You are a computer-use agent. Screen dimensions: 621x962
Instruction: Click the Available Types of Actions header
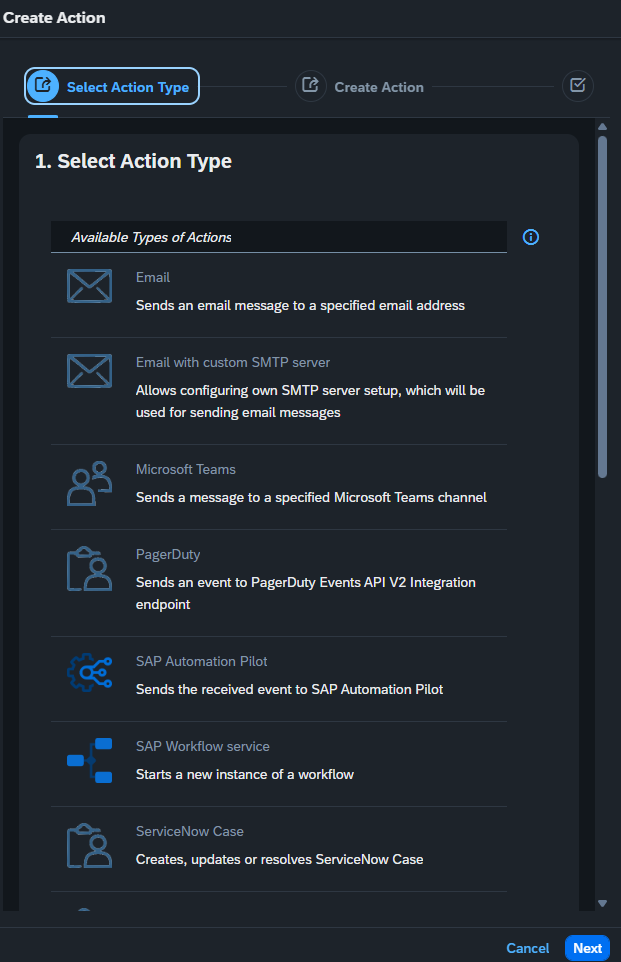[279, 237]
